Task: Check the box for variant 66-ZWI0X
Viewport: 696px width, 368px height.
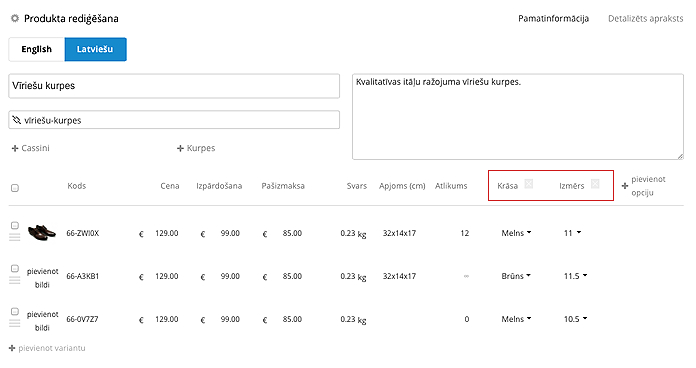Action: [15, 226]
